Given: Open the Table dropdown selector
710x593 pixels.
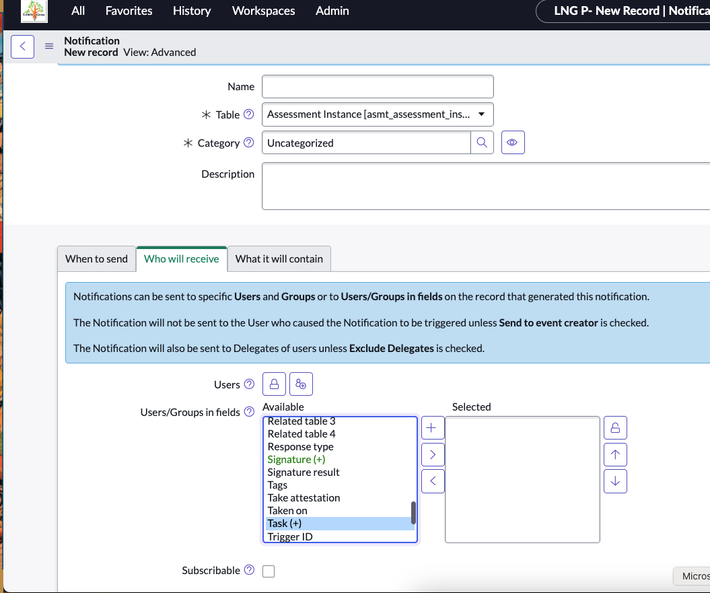Looking at the screenshot, I should coord(378,115).
